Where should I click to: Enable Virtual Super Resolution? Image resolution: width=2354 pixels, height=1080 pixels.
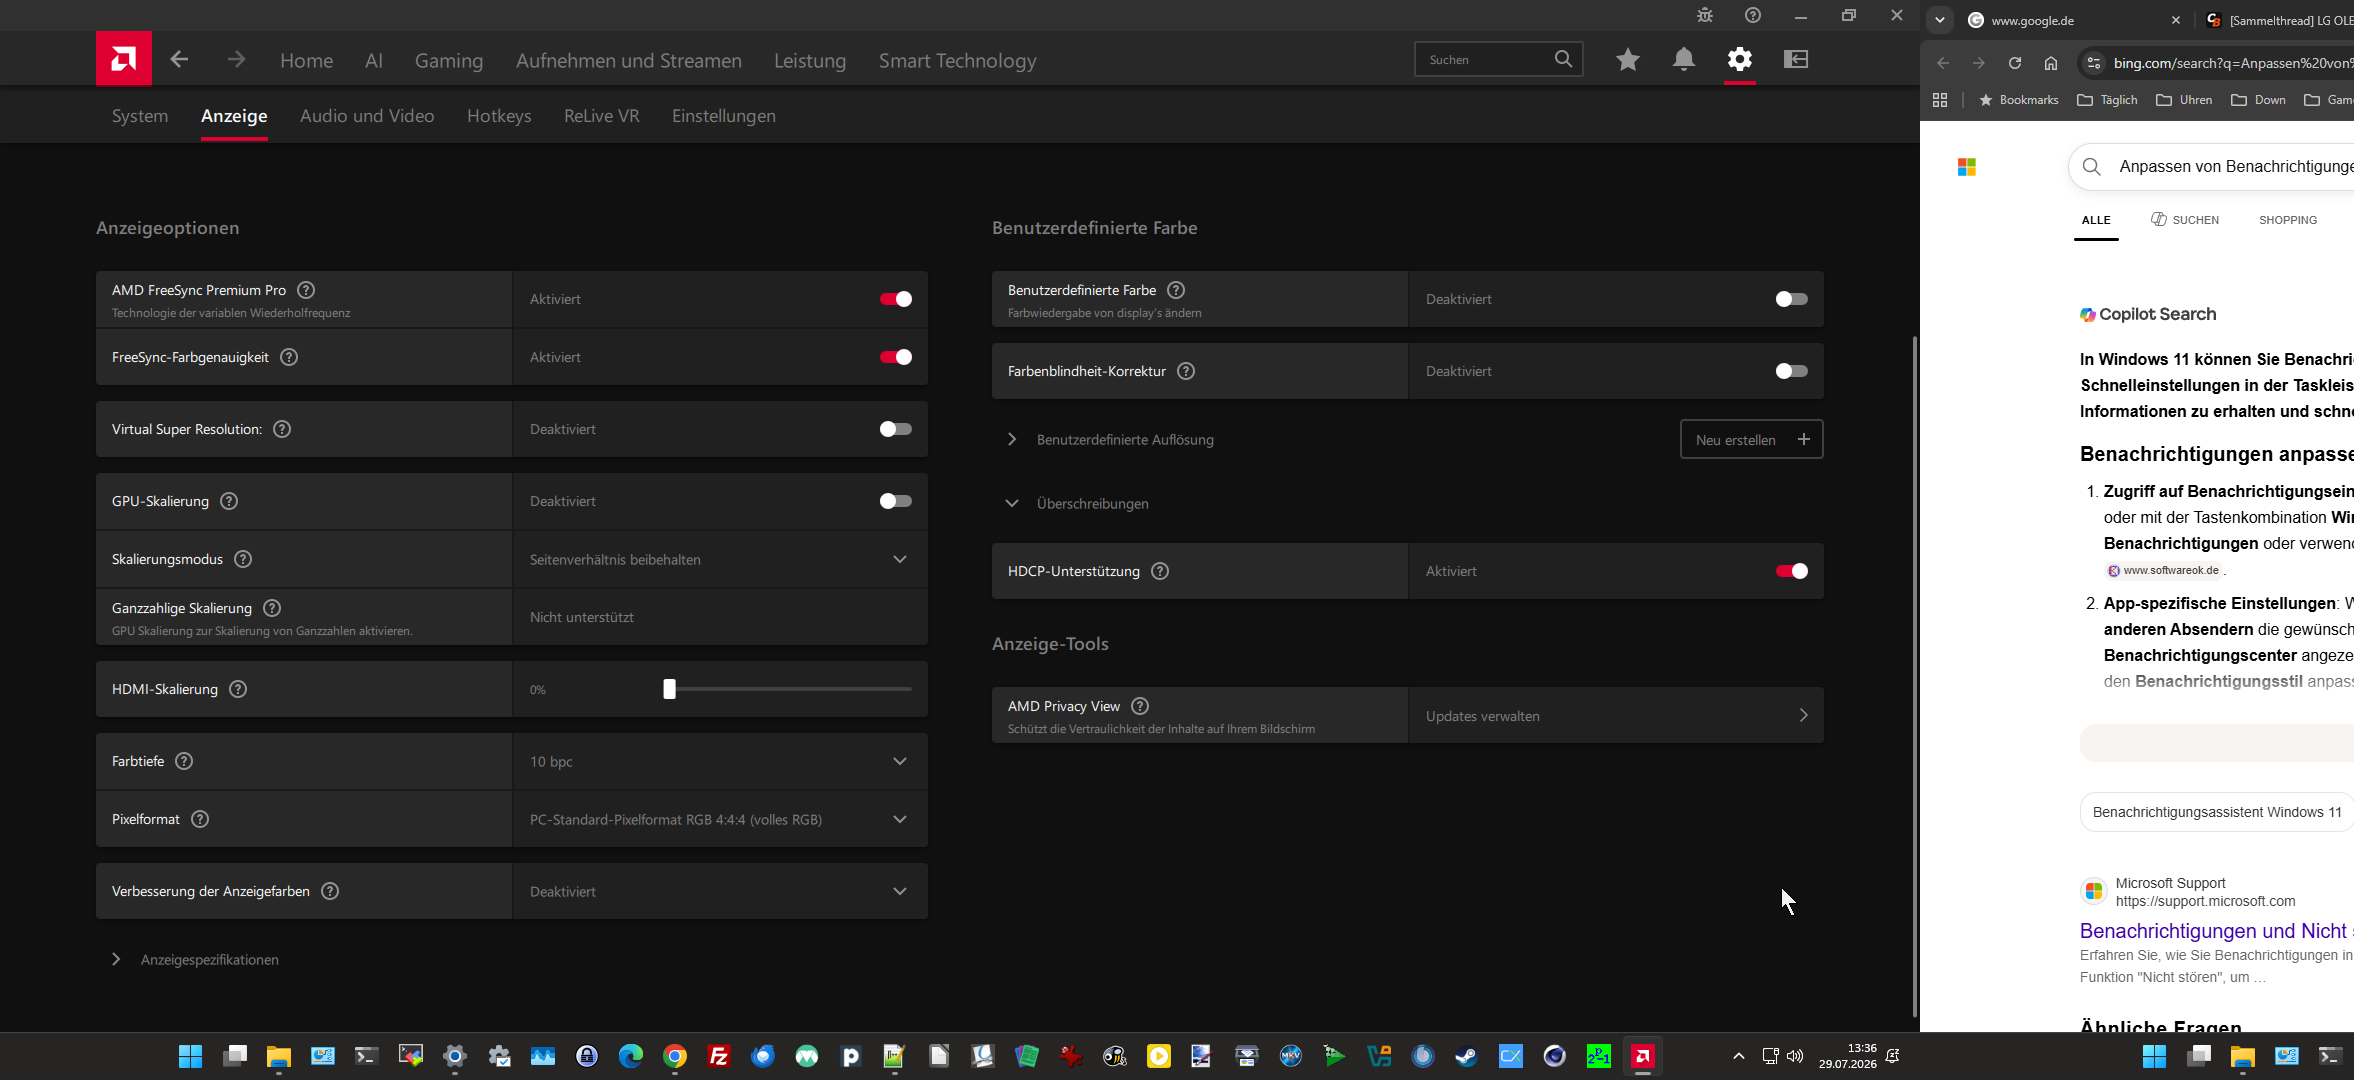(x=895, y=429)
